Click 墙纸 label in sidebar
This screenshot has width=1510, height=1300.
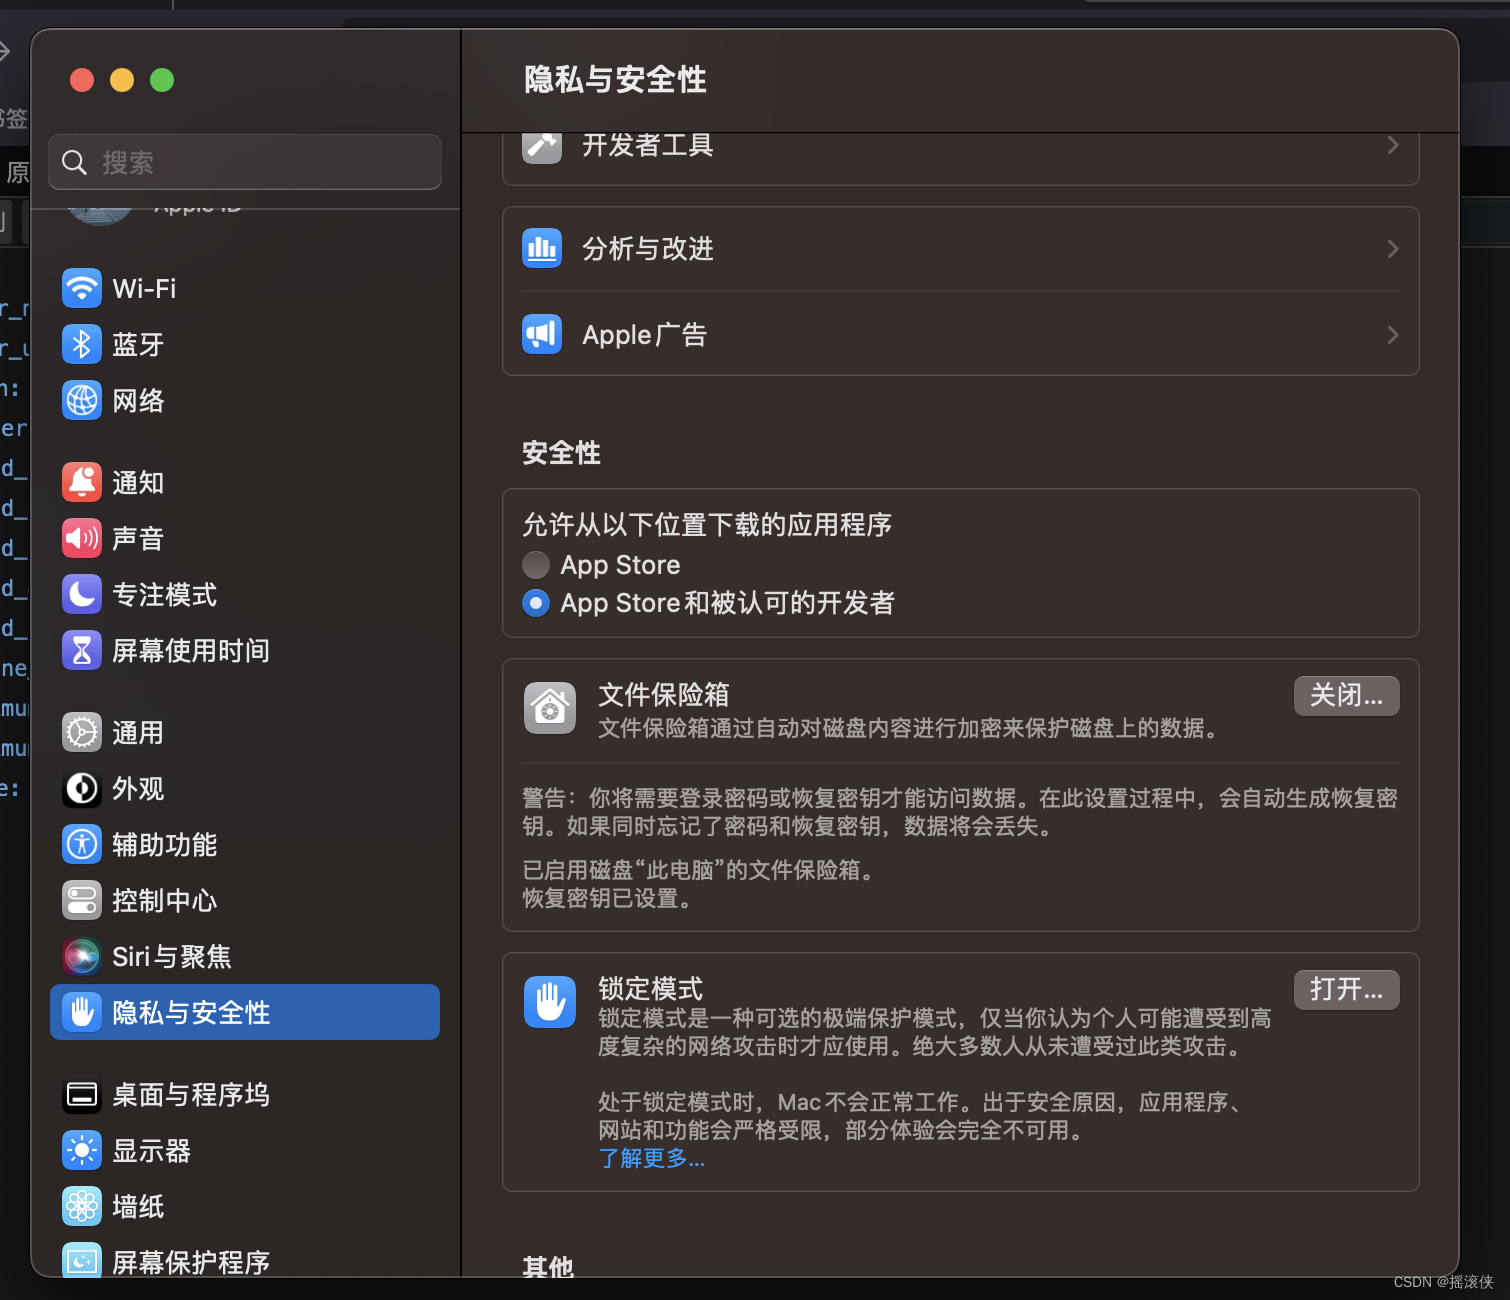pyautogui.click(x=138, y=1207)
